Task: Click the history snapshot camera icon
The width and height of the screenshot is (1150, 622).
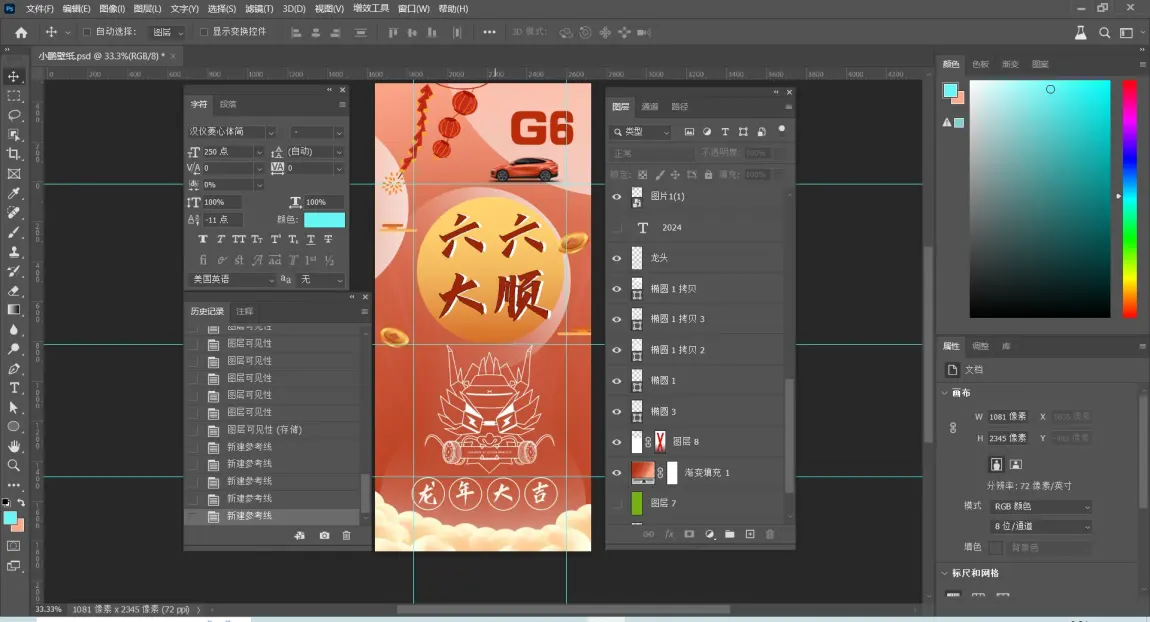Action: click(x=324, y=536)
